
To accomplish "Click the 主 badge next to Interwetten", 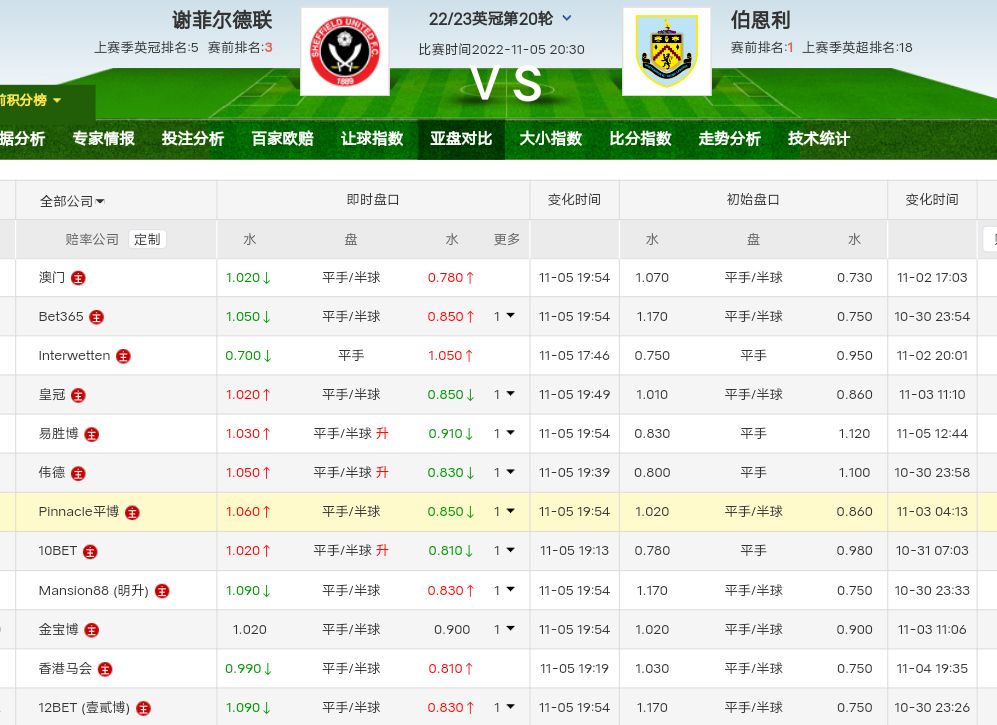I will click(x=123, y=356).
